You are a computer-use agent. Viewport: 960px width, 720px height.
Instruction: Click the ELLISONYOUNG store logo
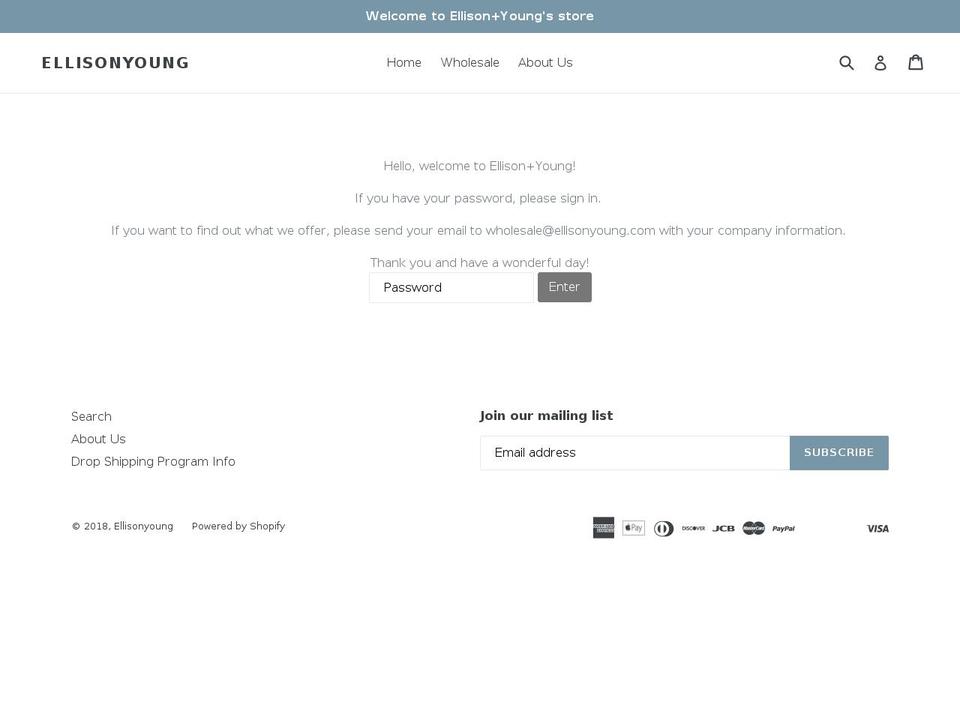115,62
